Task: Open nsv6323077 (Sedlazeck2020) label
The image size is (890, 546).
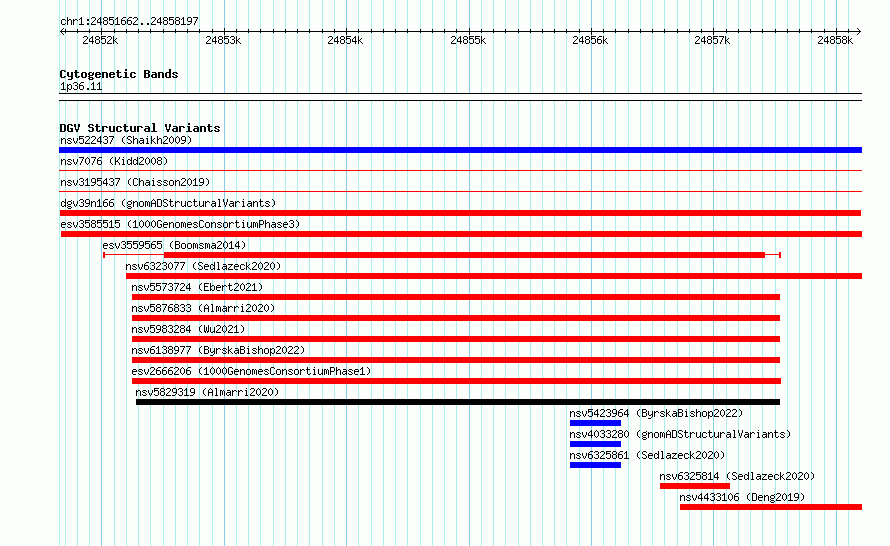Action: tap(203, 266)
